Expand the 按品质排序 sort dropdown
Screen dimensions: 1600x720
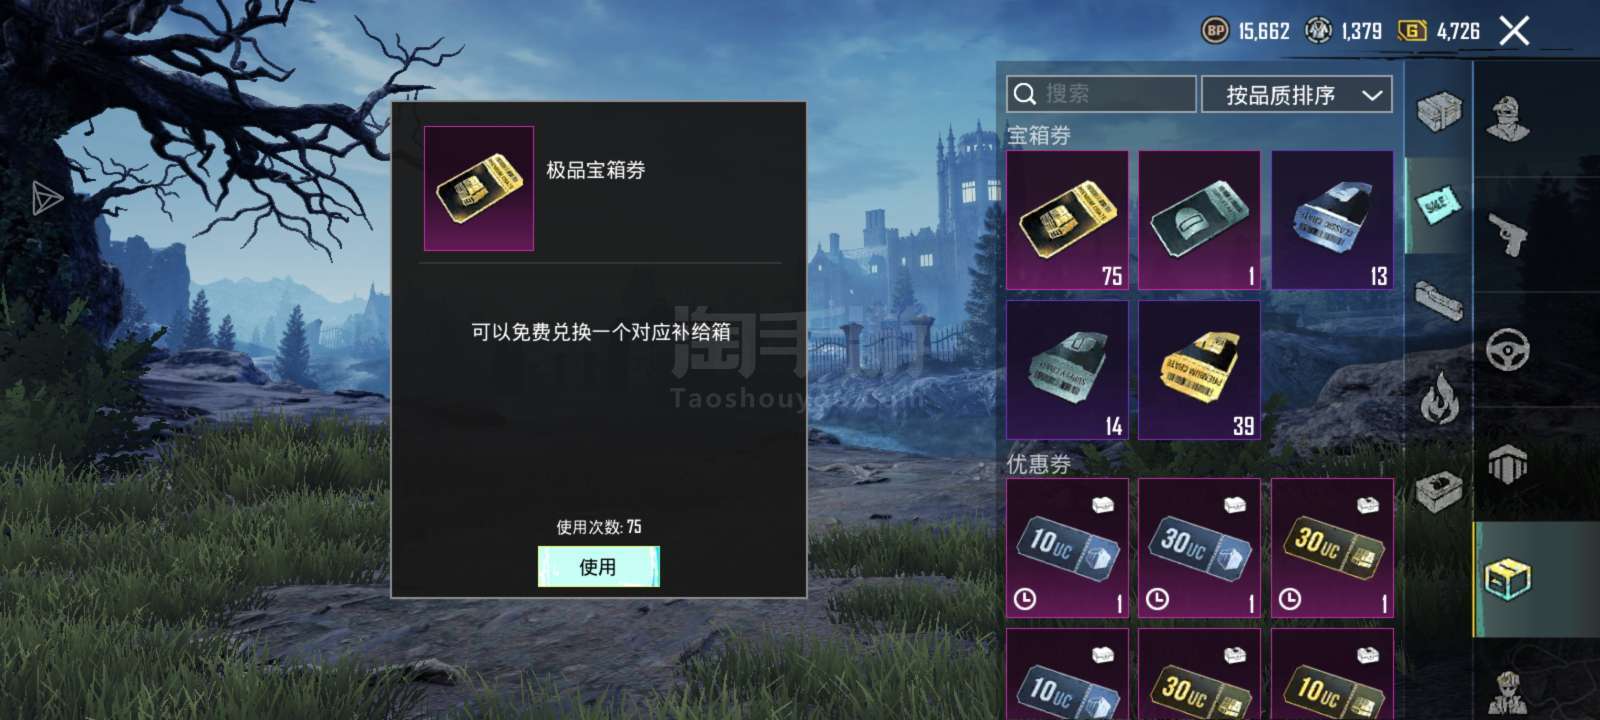coord(1297,95)
